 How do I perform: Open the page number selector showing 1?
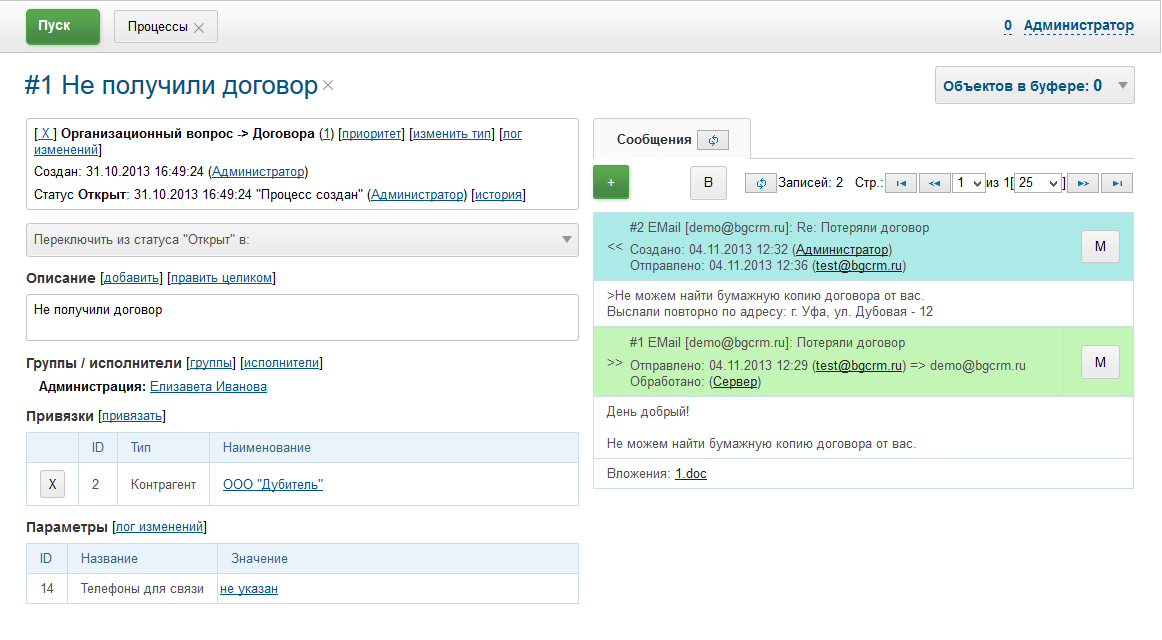(x=969, y=182)
